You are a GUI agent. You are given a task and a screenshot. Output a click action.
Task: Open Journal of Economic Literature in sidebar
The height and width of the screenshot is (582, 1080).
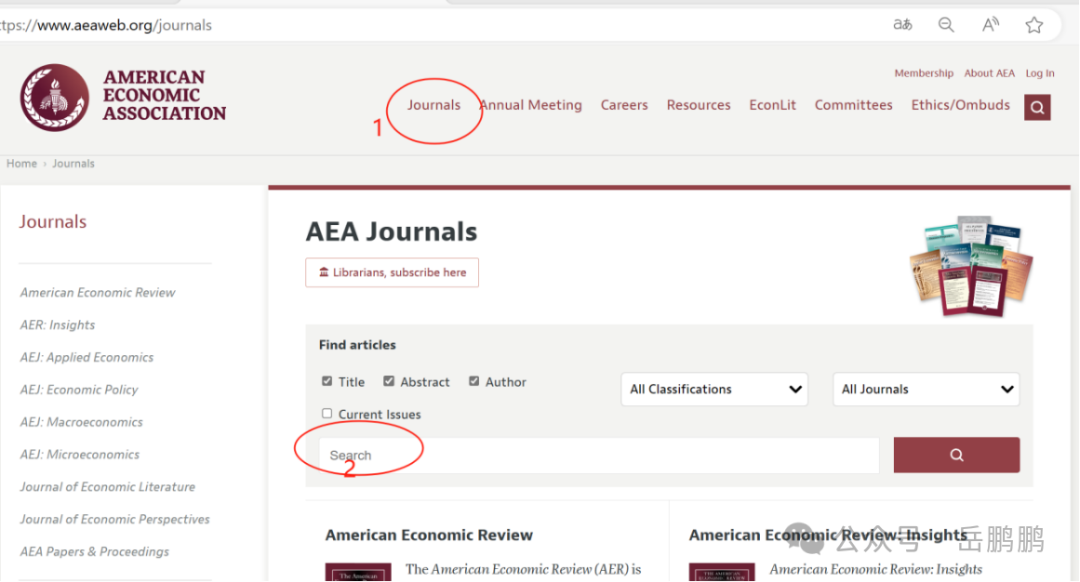[107, 486]
